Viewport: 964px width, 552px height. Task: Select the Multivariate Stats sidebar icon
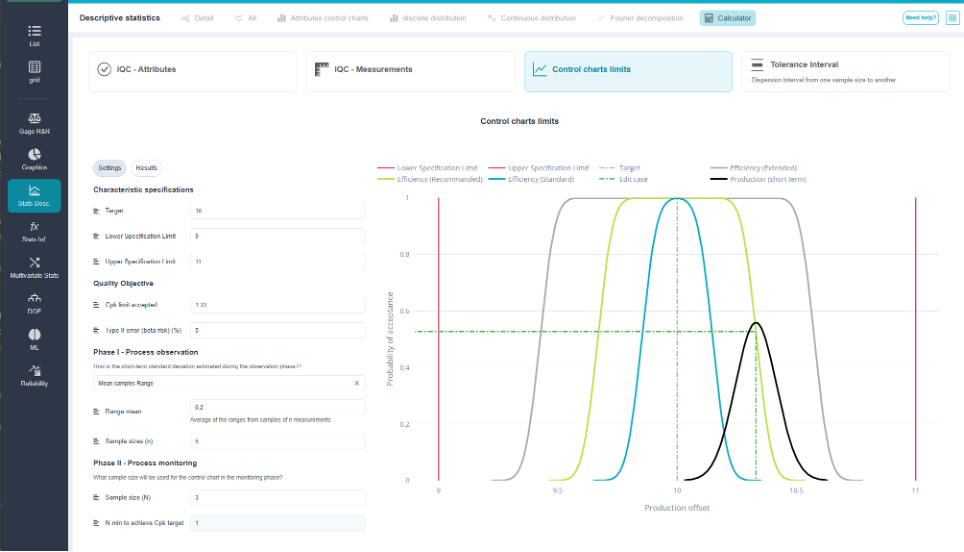point(34,267)
